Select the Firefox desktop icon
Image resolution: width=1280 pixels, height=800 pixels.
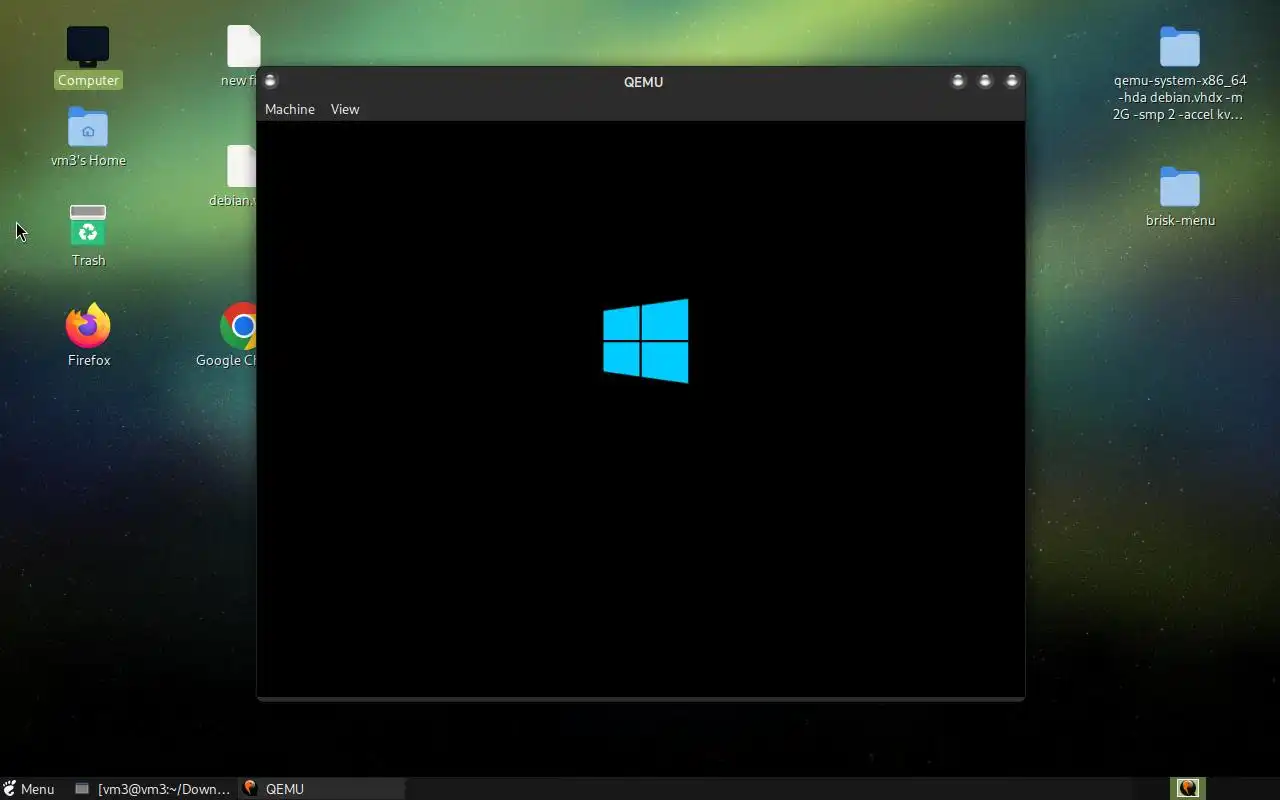(x=88, y=335)
